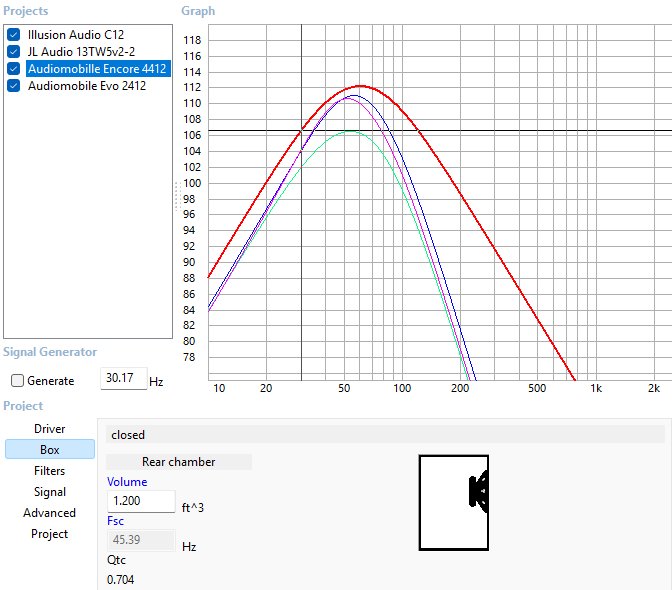Switch to the Filters tab
The width and height of the screenshot is (672, 590).
[x=50, y=471]
